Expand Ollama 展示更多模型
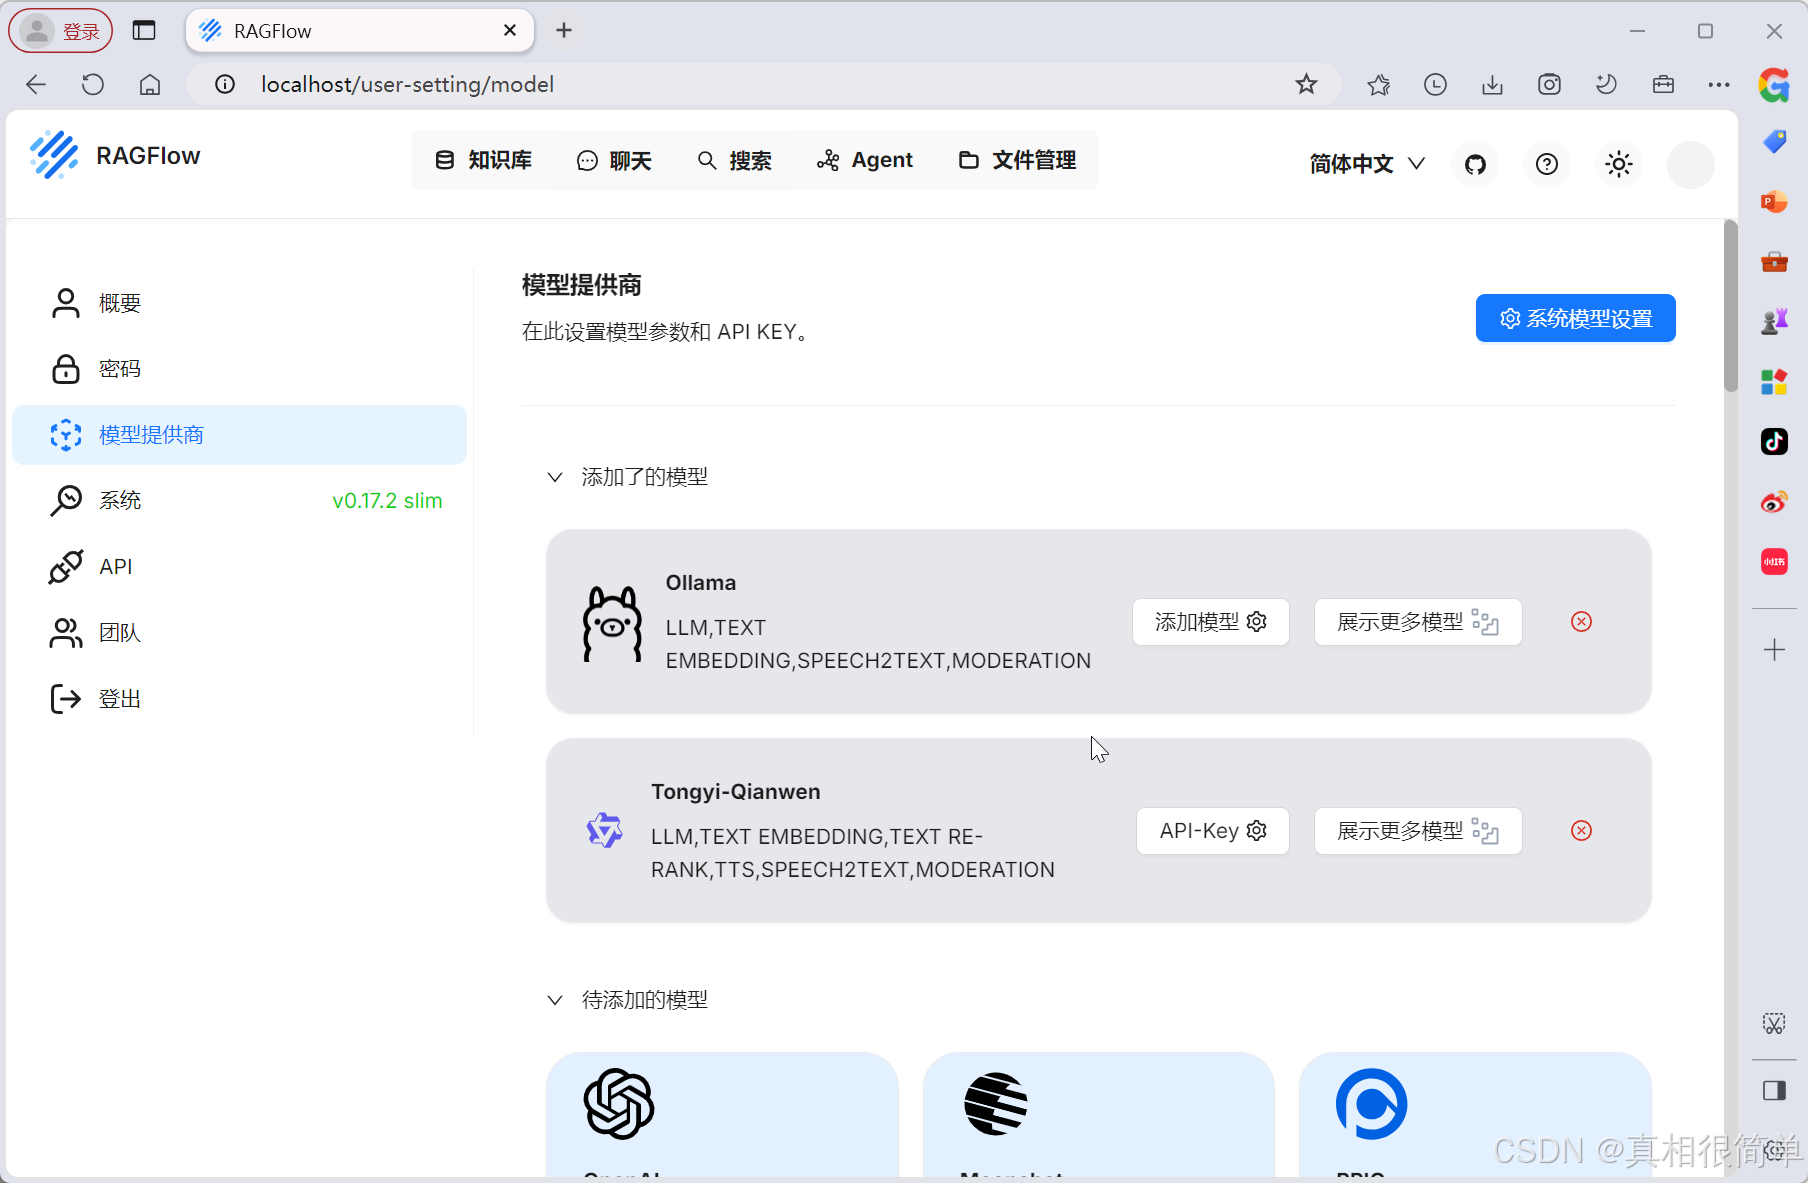1808x1183 pixels. (1418, 622)
